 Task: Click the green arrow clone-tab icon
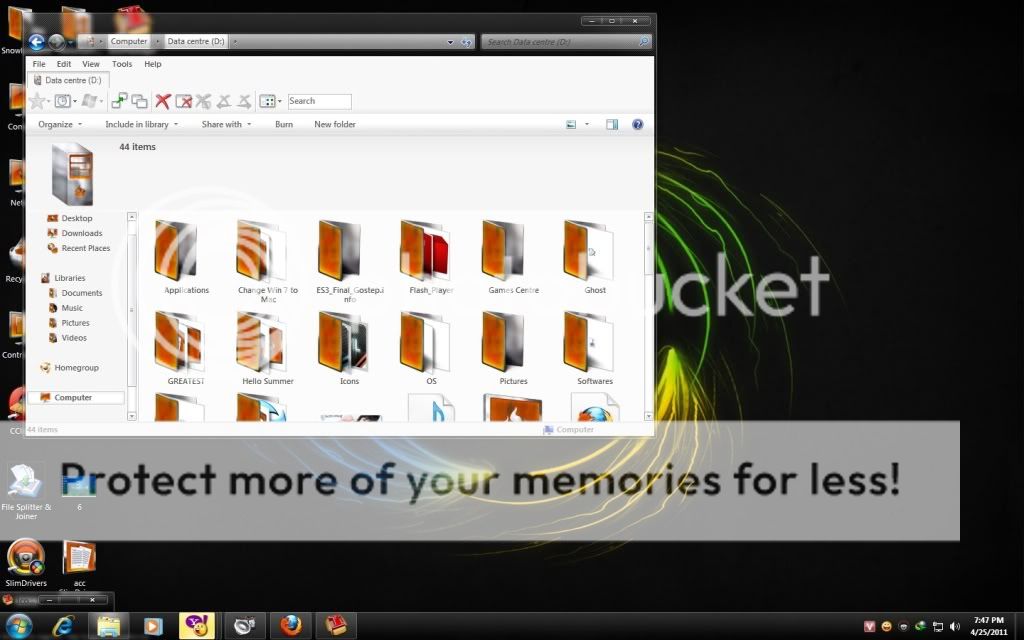119,101
